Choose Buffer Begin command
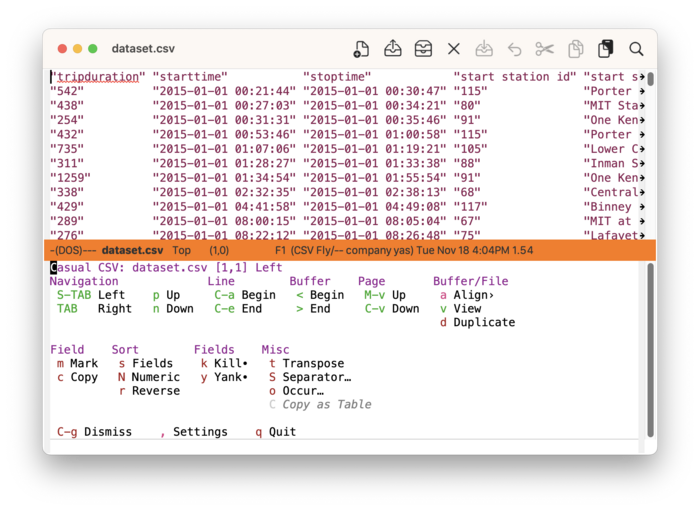700x511 pixels. click(320, 295)
